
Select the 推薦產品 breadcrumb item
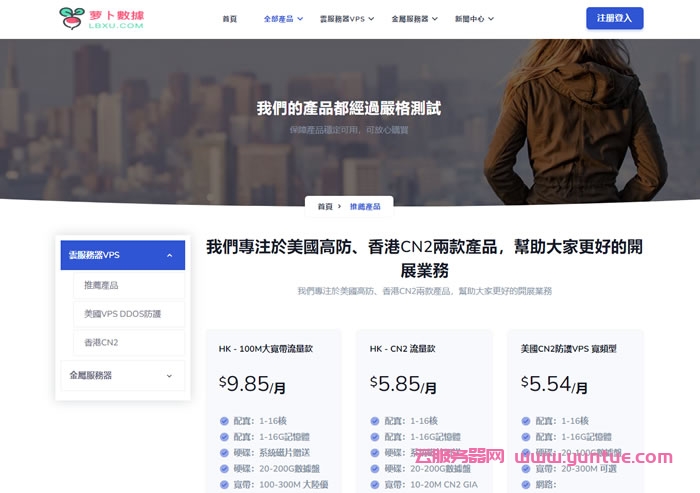click(x=365, y=206)
